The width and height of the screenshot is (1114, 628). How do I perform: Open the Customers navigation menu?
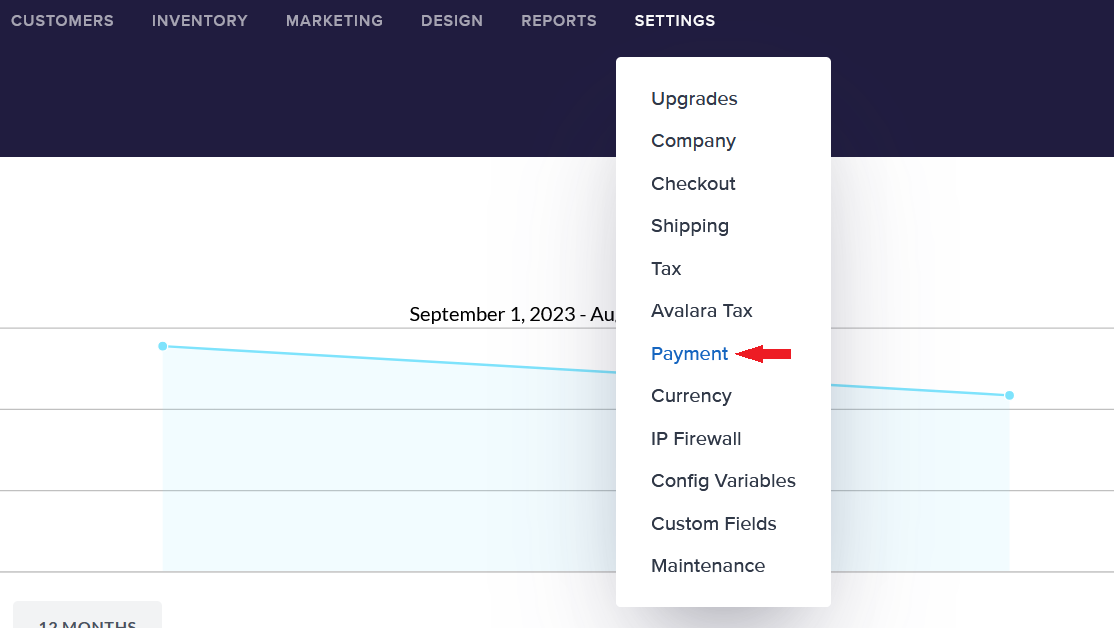point(62,21)
